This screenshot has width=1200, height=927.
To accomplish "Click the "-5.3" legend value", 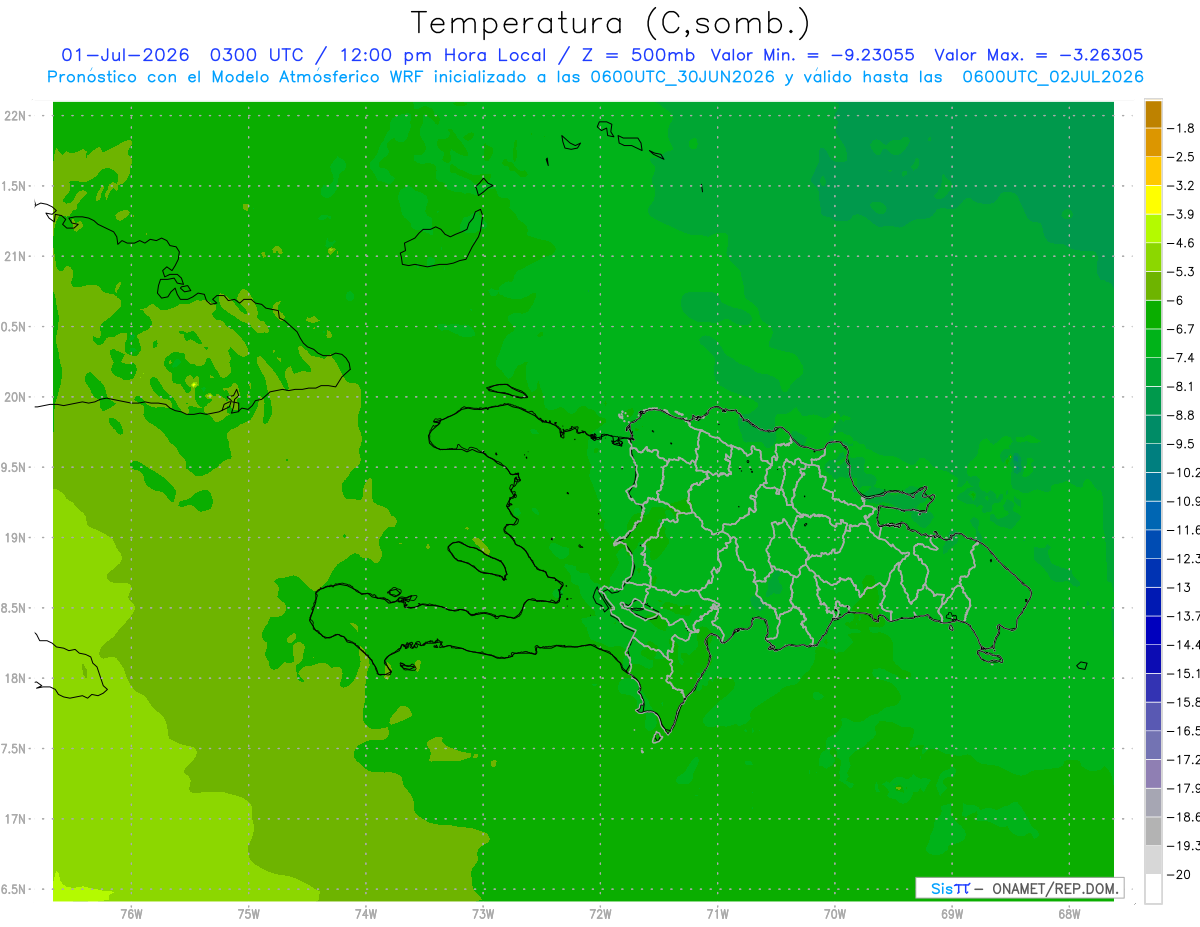I will [x=1182, y=272].
